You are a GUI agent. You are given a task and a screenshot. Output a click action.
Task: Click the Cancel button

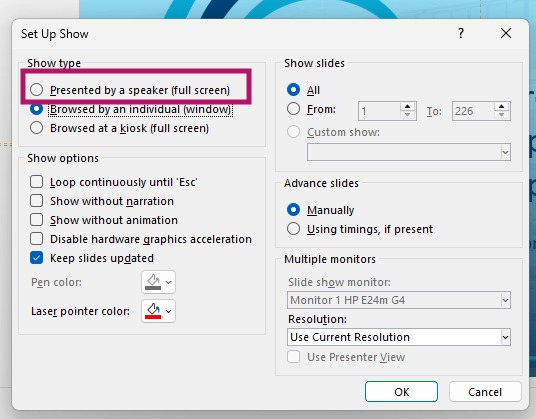click(485, 392)
